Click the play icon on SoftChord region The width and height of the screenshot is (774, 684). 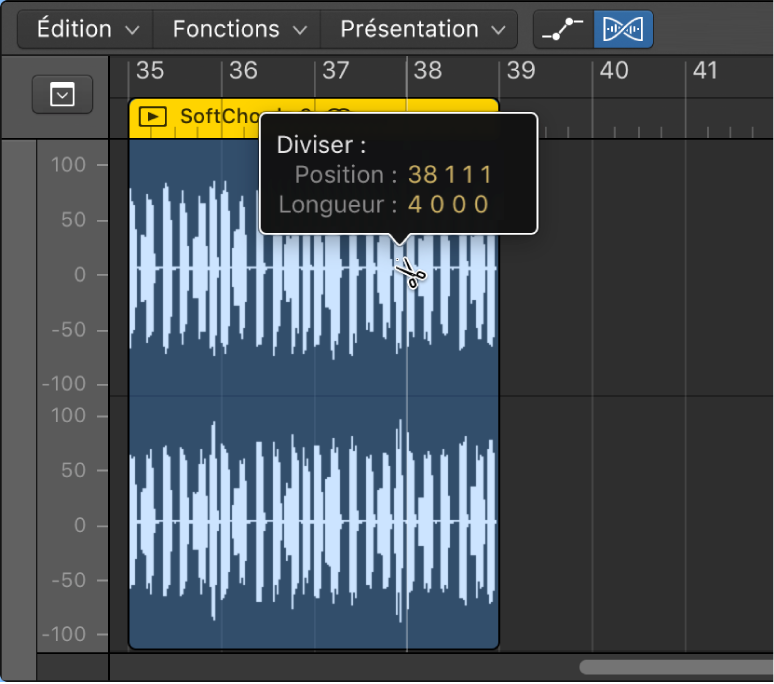pyautogui.click(x=153, y=117)
